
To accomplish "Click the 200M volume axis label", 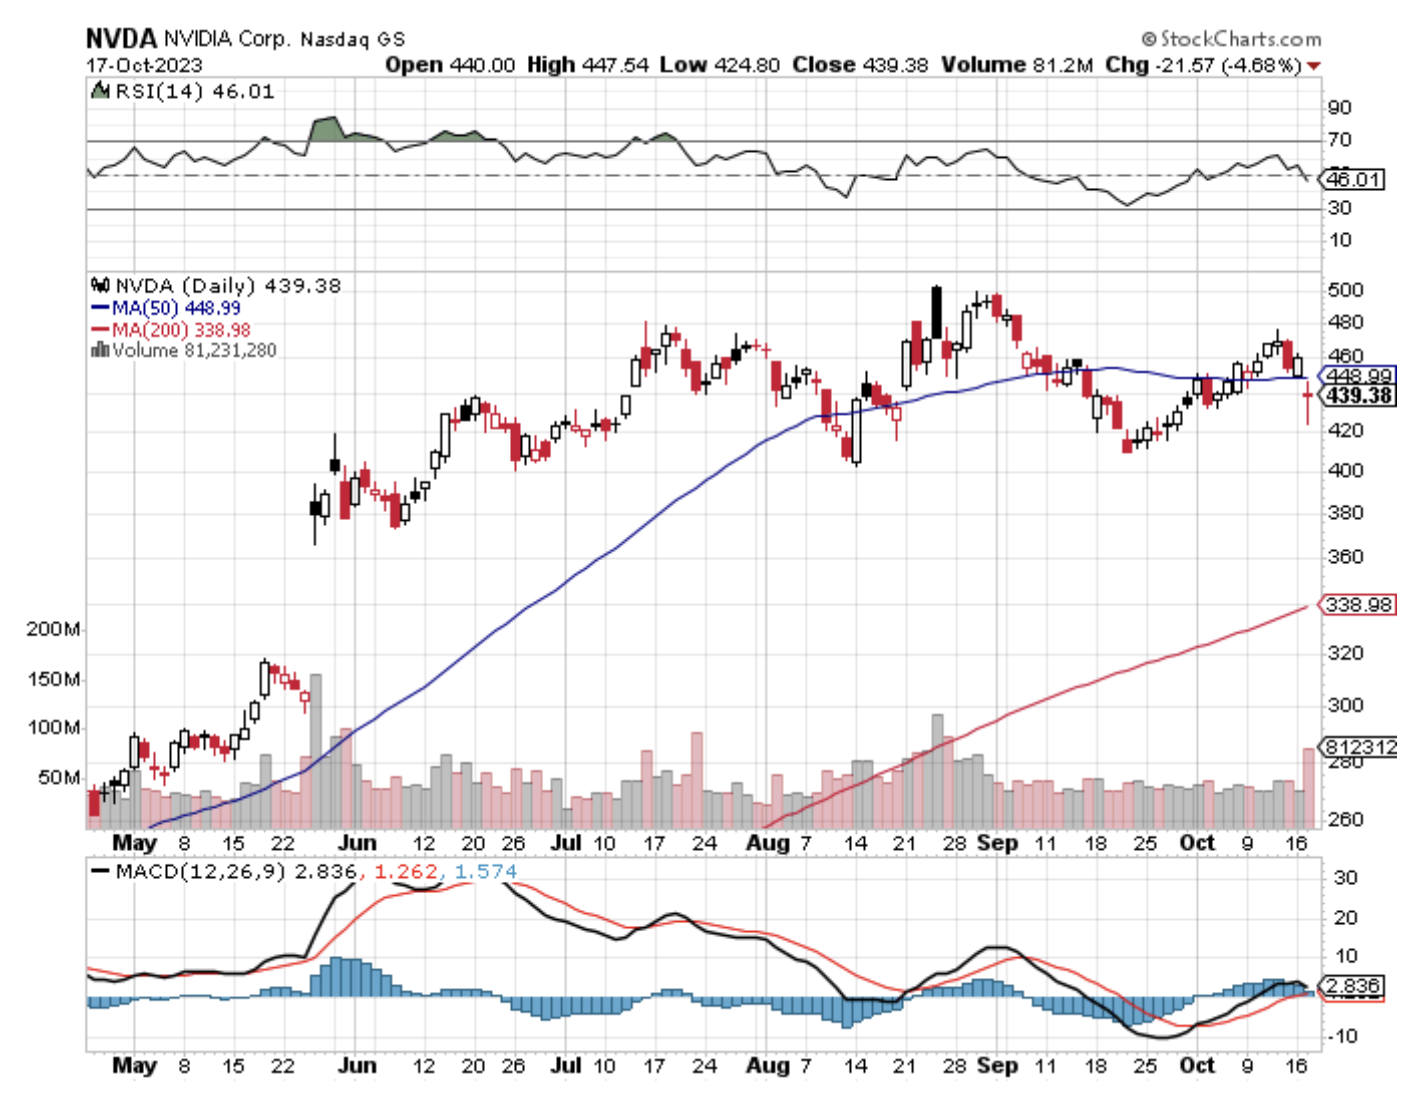I will (53, 630).
